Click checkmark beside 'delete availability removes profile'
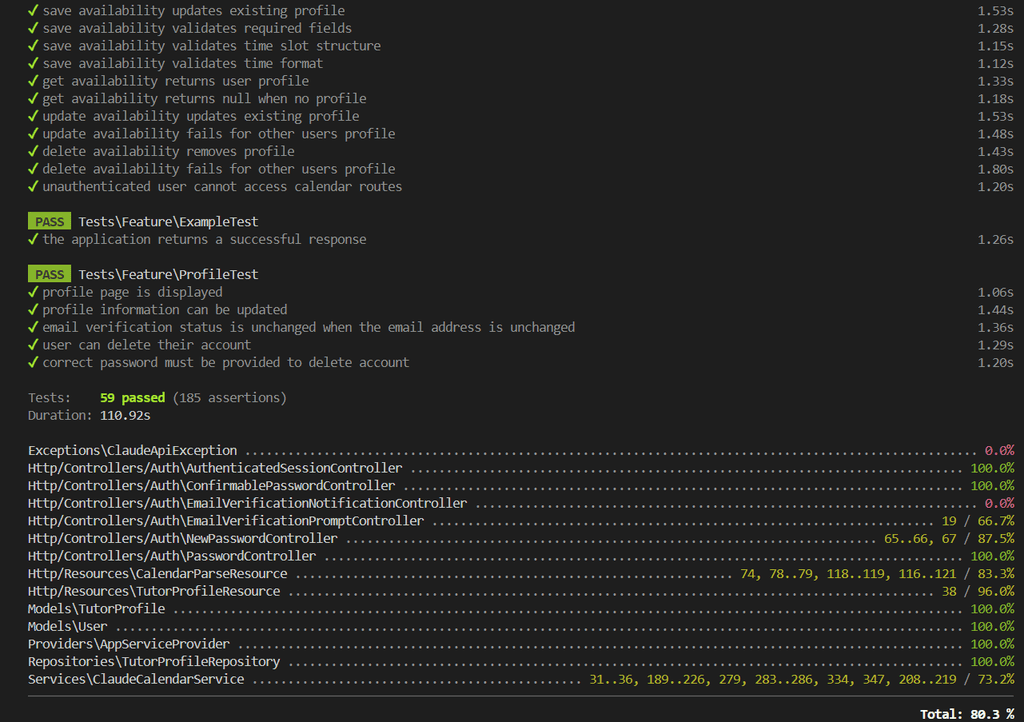 (33, 152)
